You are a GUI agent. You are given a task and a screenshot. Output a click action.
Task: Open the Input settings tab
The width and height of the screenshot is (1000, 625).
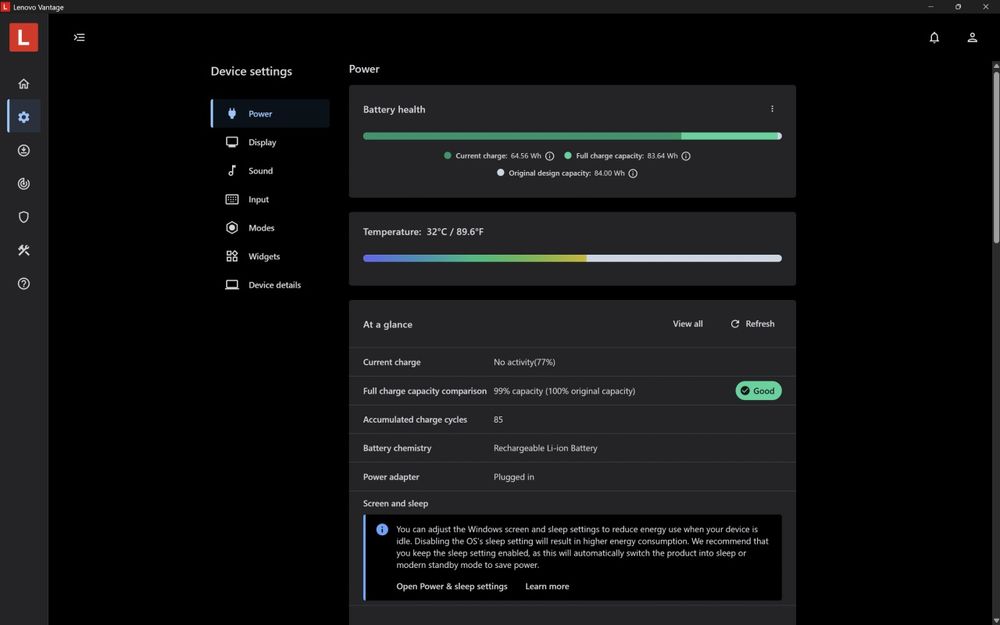tap(270, 199)
